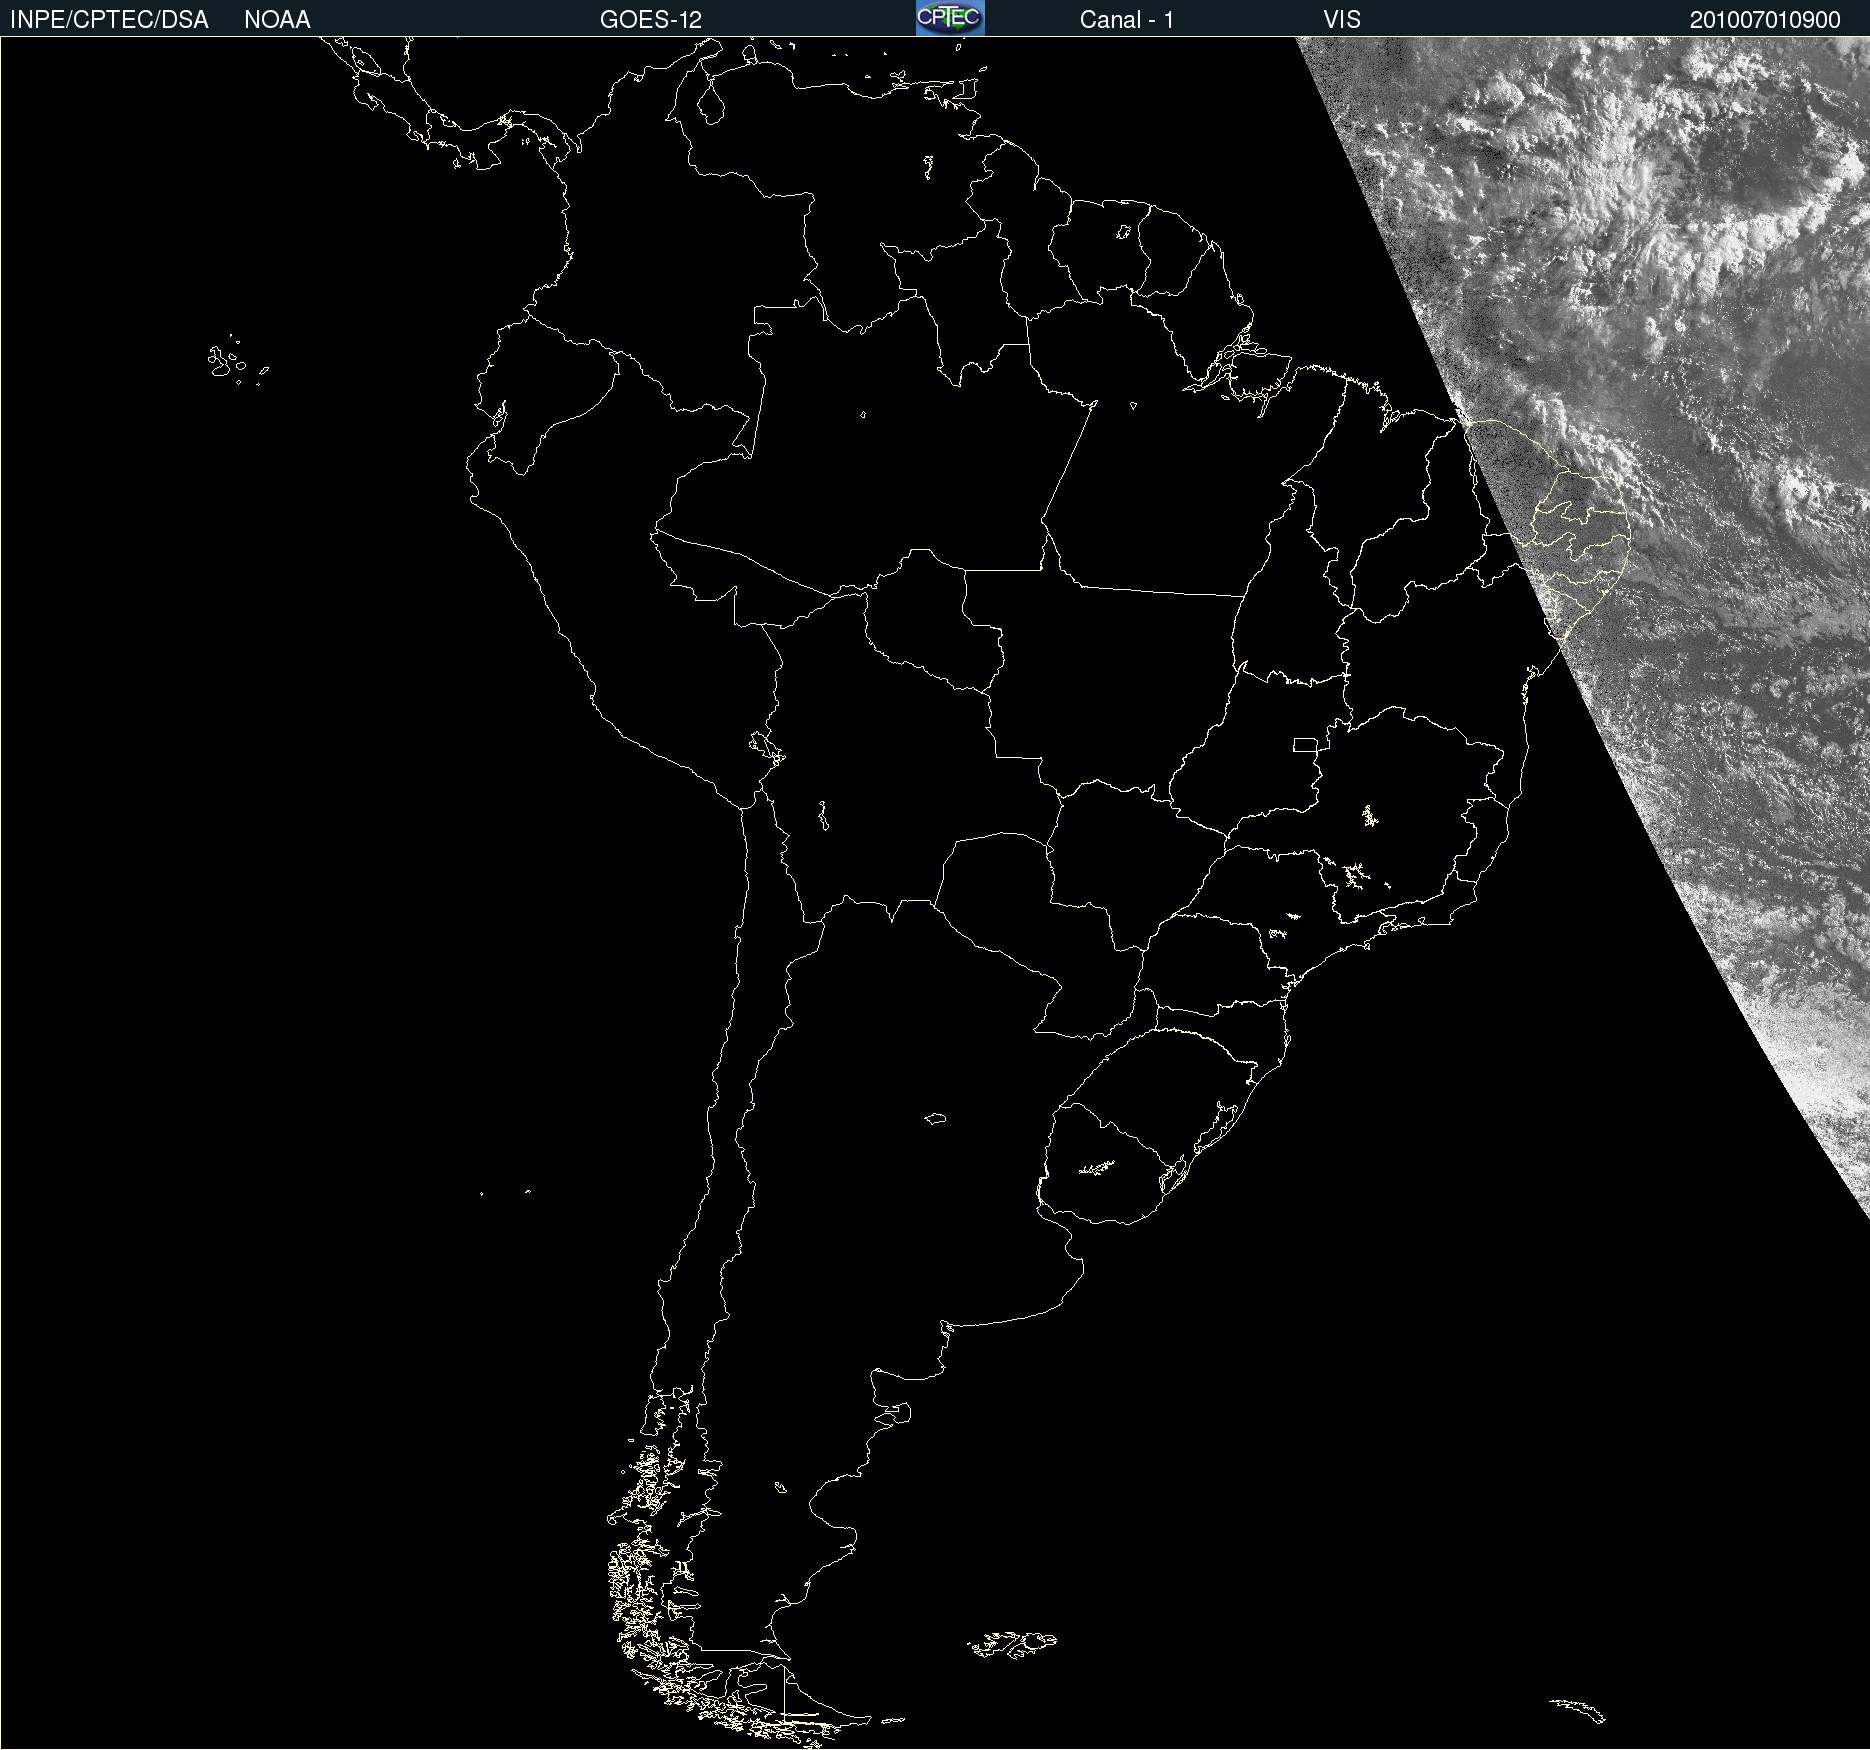The height and width of the screenshot is (1750, 1870).
Task: Click the CPTEC logo in the header
Action: [x=950, y=18]
